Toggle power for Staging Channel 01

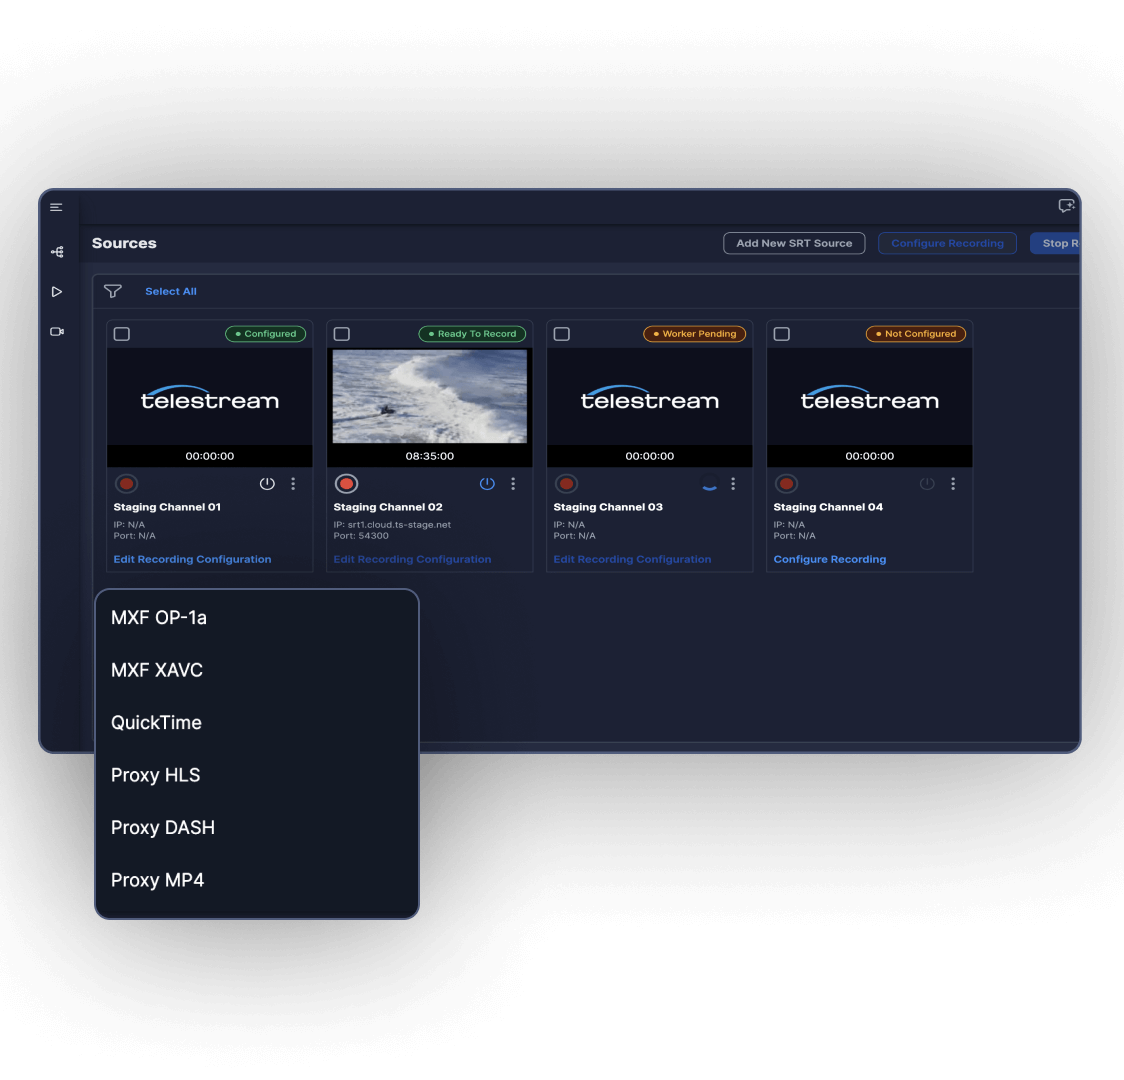point(267,484)
